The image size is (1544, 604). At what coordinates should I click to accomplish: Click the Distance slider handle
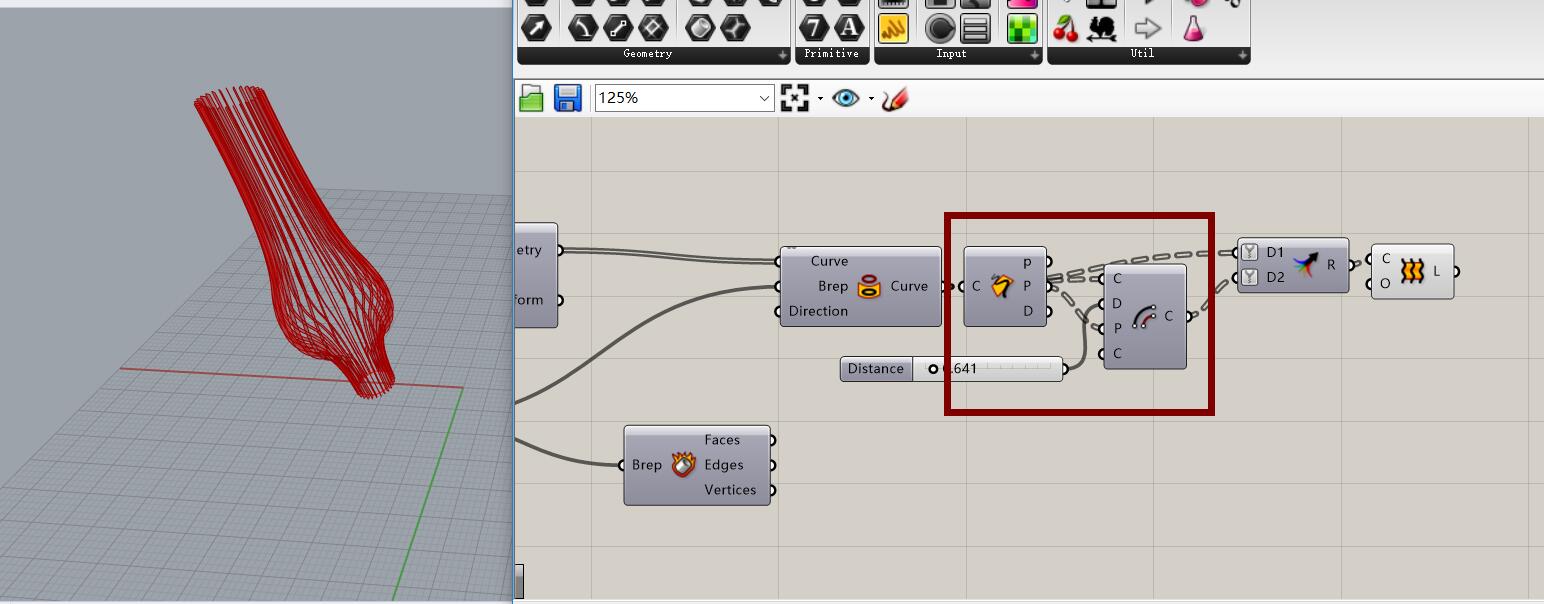pyautogui.click(x=933, y=369)
